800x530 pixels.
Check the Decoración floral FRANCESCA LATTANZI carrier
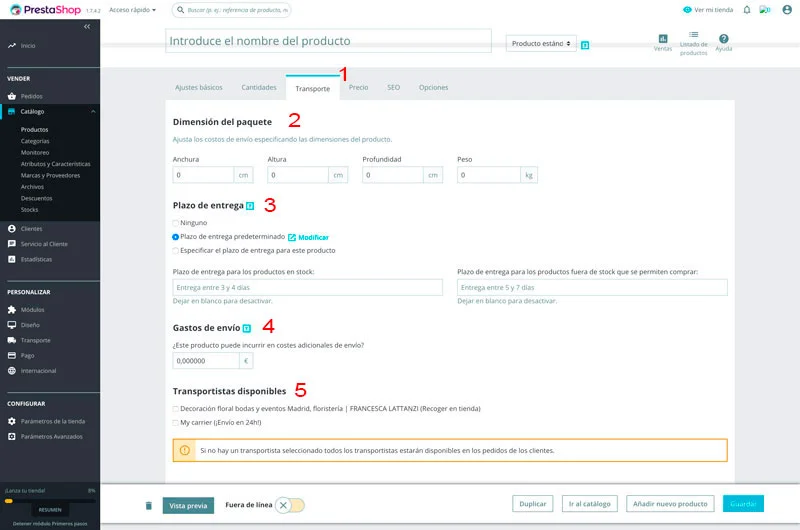[x=176, y=409]
